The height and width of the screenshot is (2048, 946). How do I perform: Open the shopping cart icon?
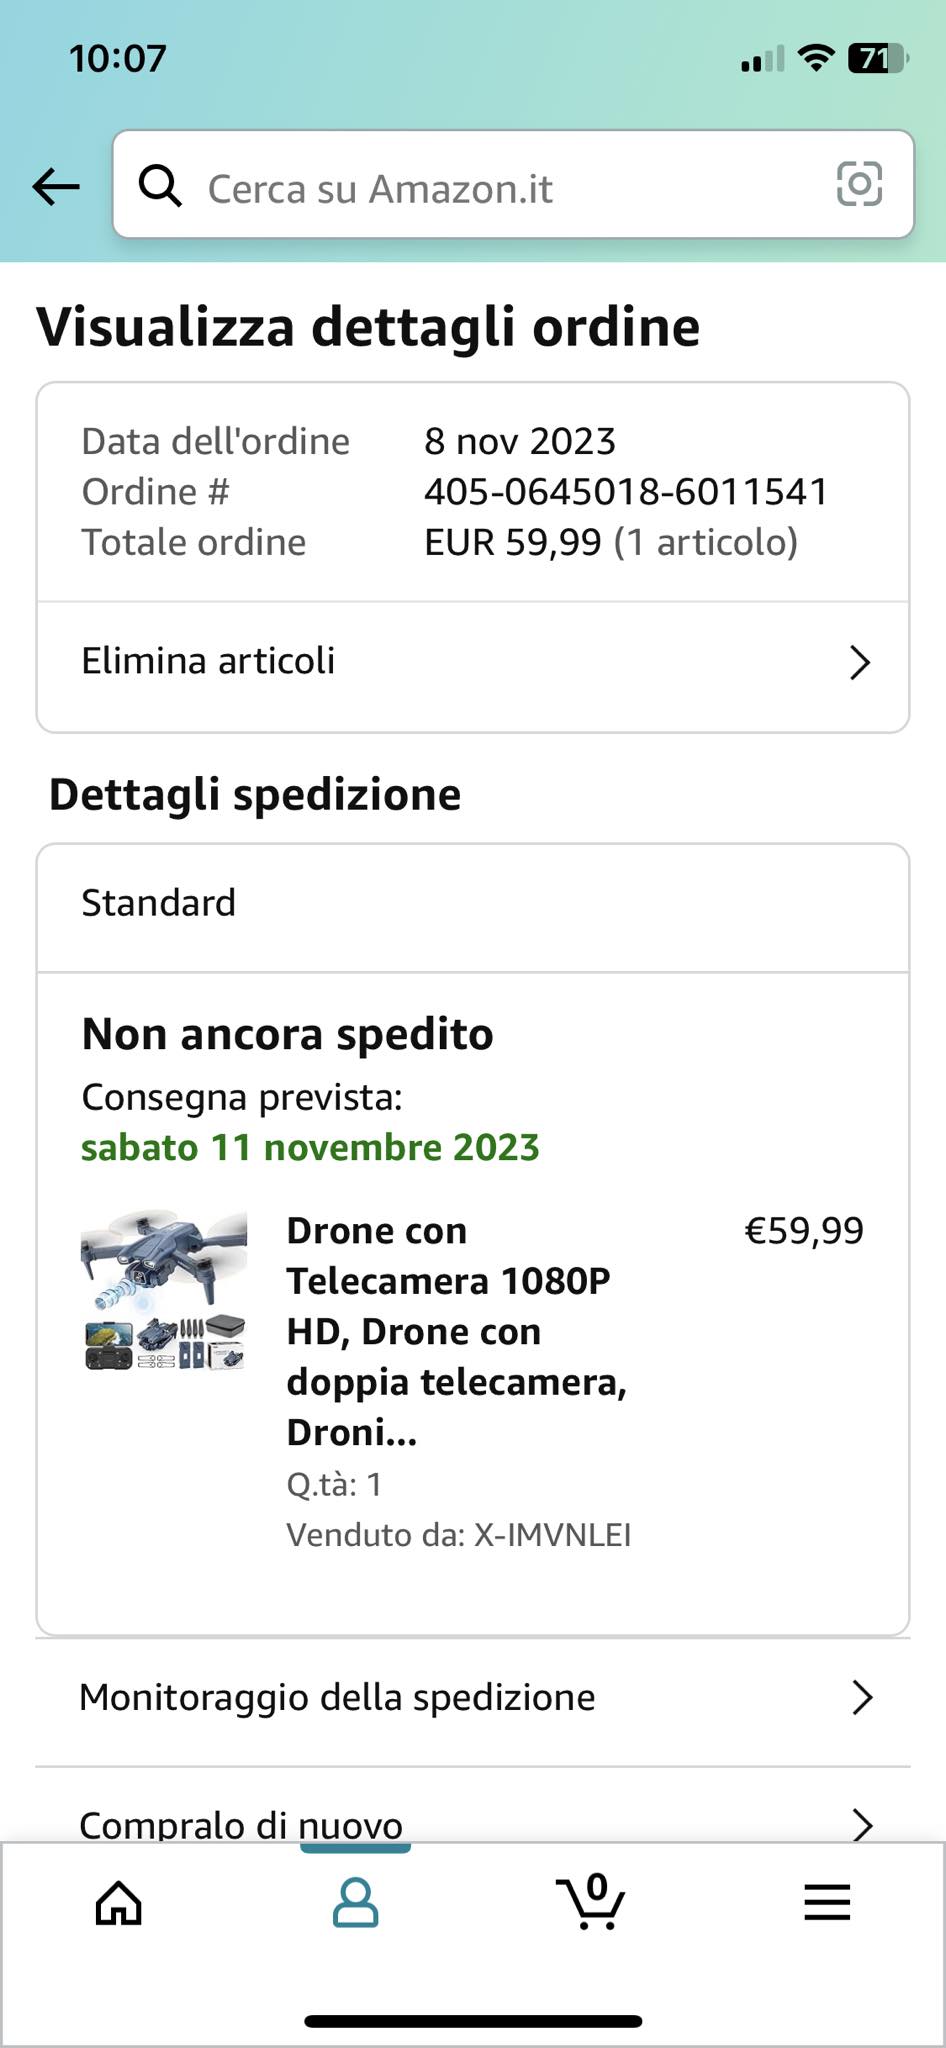pos(591,1901)
